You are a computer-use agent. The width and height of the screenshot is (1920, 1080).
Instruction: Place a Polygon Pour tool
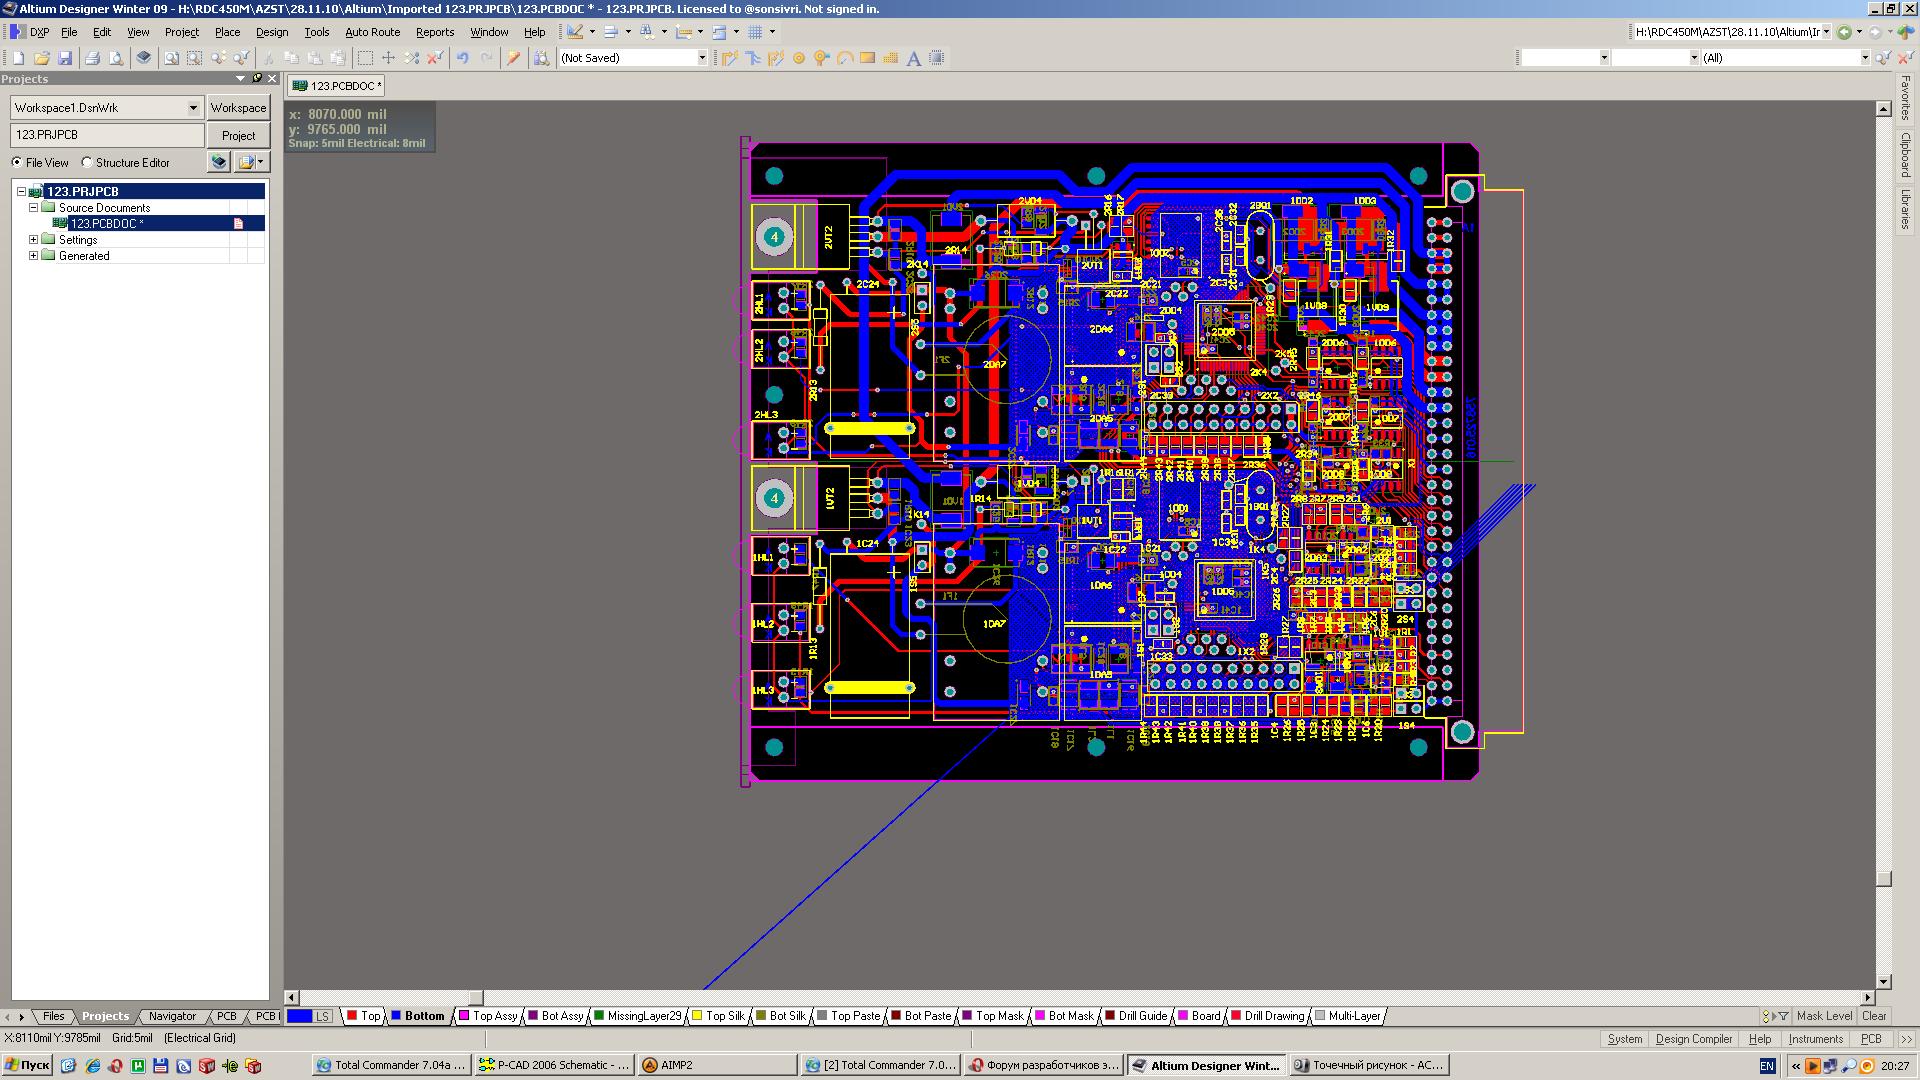(x=891, y=58)
